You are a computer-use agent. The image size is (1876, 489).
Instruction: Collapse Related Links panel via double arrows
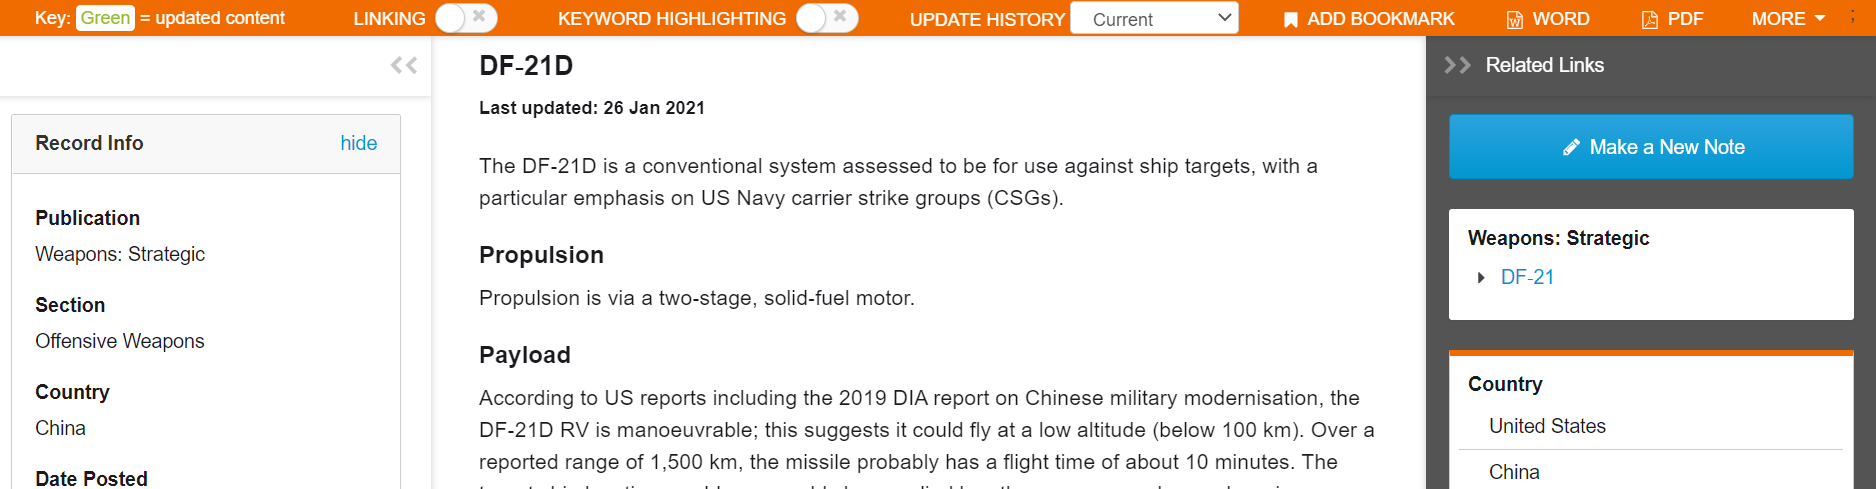(x=1457, y=65)
